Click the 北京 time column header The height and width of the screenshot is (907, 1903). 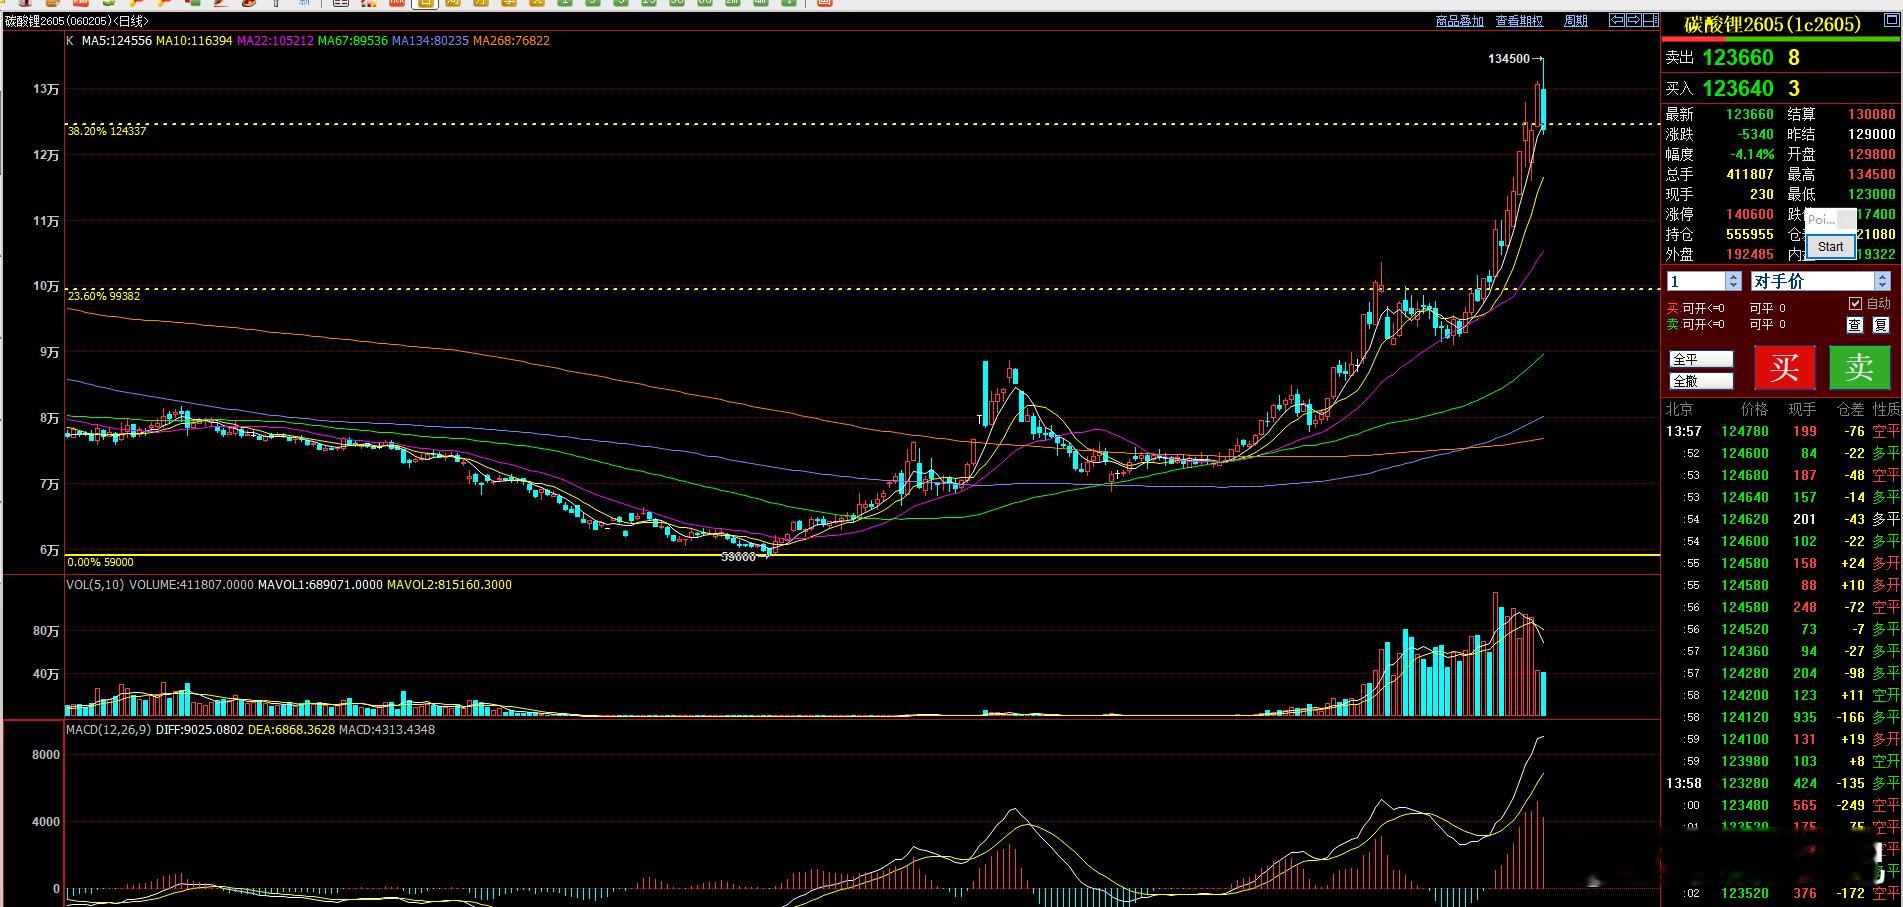(1680, 410)
